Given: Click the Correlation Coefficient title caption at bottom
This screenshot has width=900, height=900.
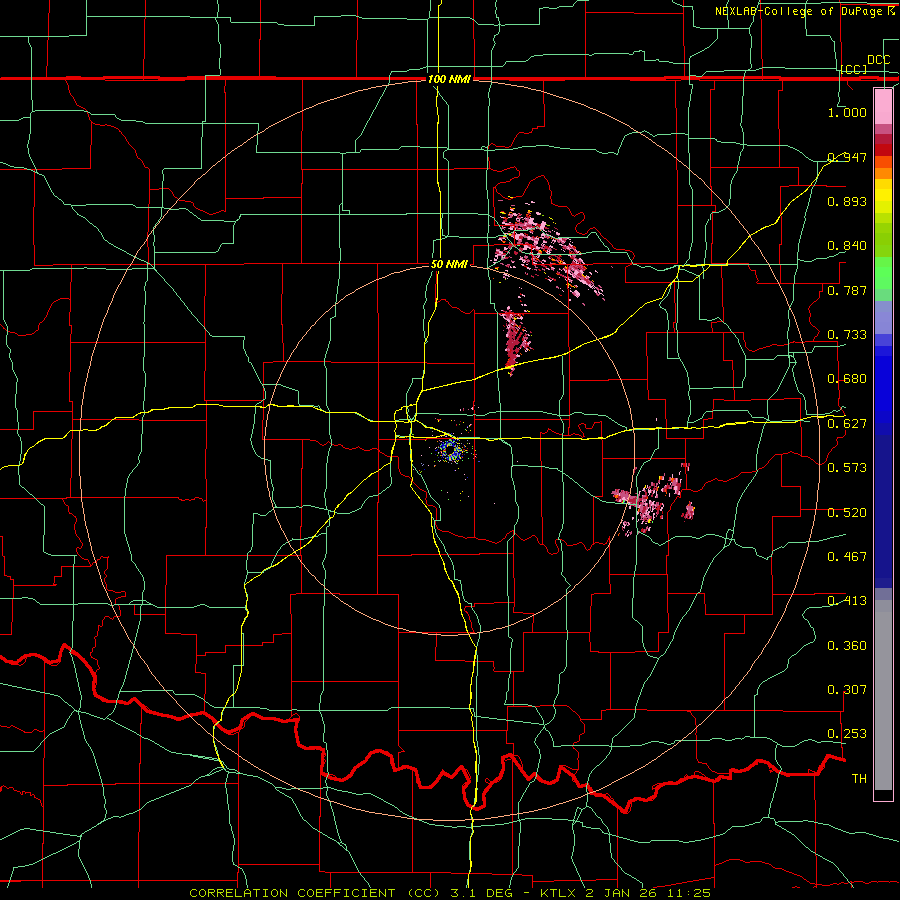Looking at the screenshot, I should (x=450, y=893).
